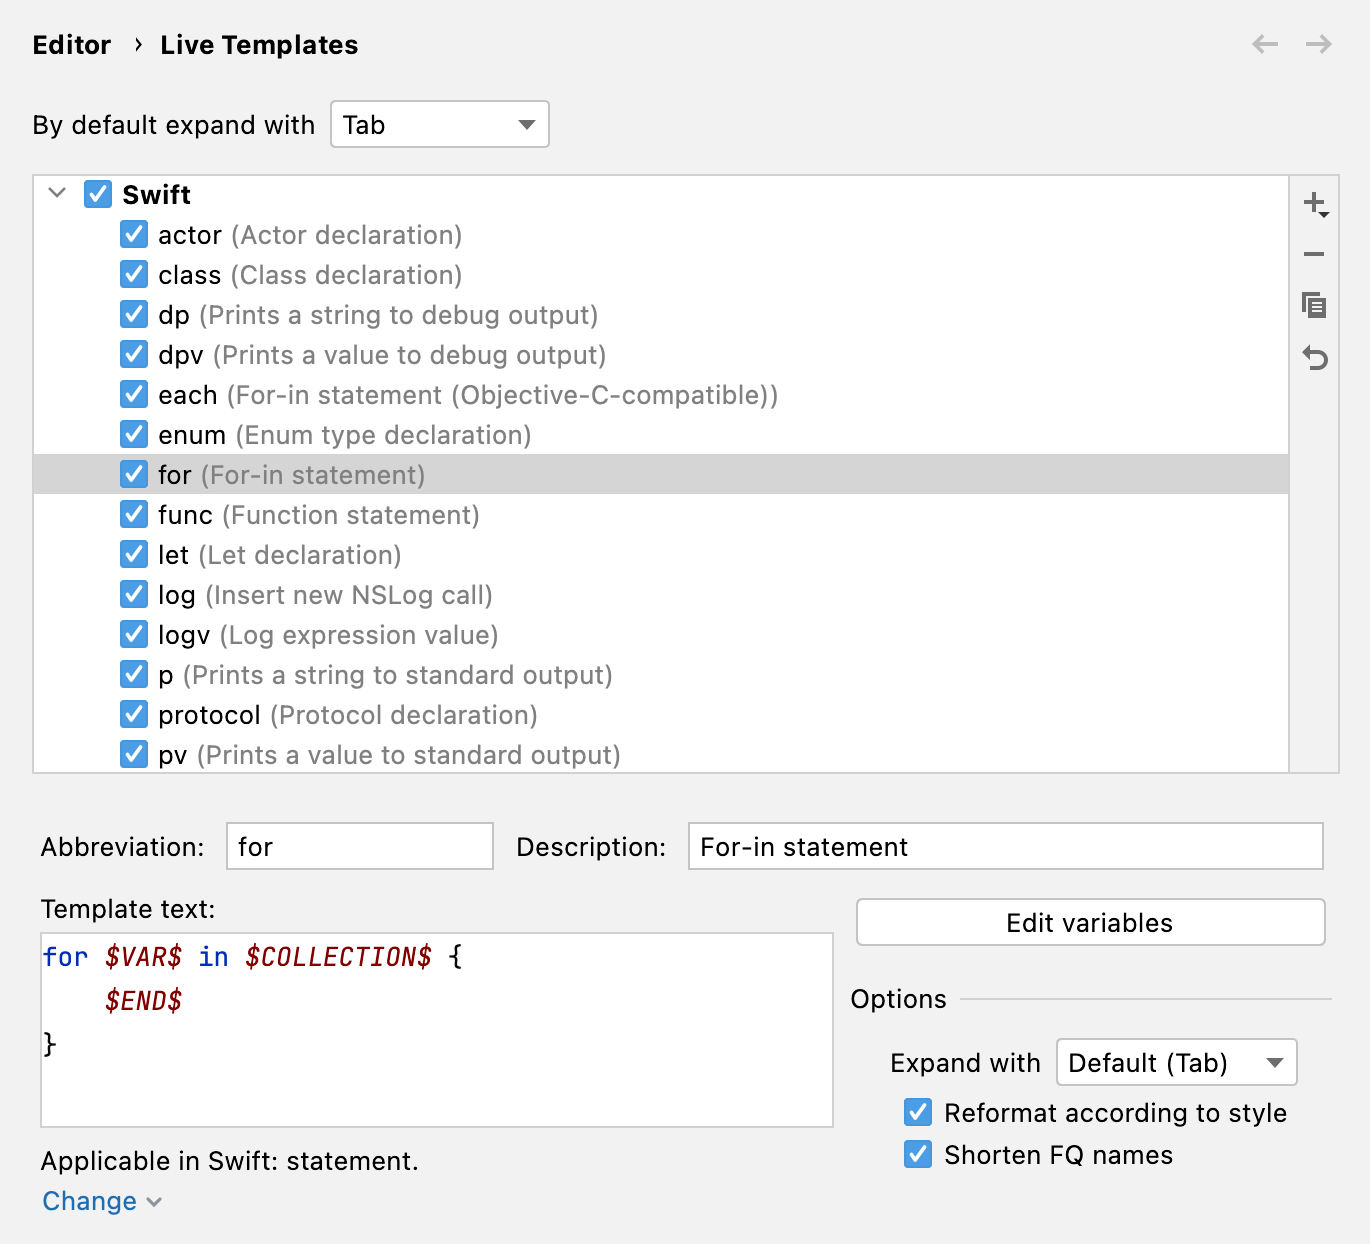This screenshot has width=1370, height=1244.
Task: Uncheck the actor template checkbox
Action: (134, 234)
